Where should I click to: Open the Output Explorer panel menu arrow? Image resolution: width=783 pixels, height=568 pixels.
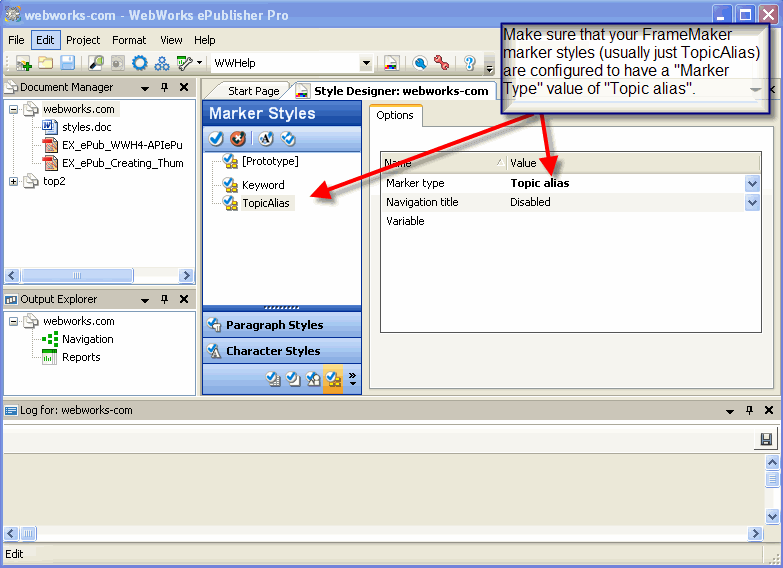[x=145, y=300]
